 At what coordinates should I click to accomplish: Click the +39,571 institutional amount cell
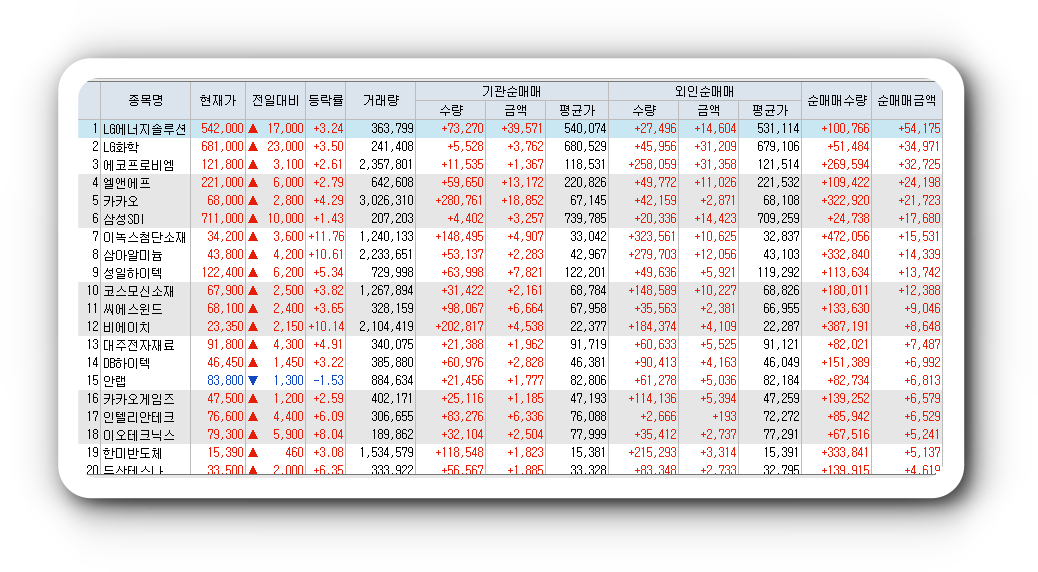click(523, 128)
